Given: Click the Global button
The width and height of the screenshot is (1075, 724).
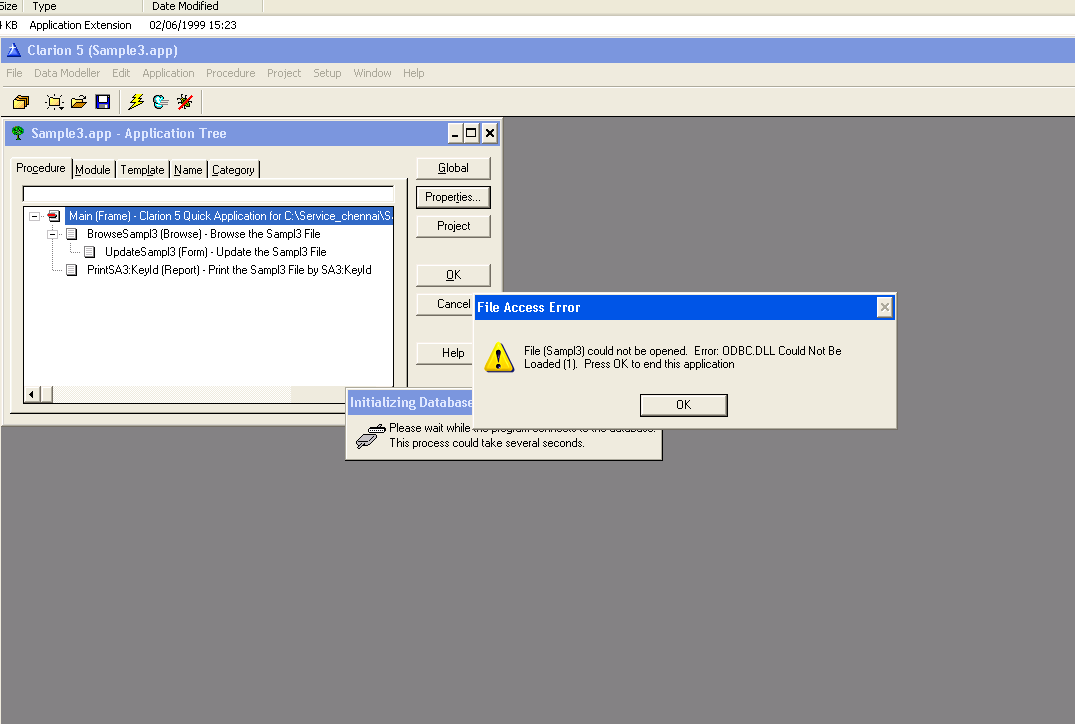Looking at the screenshot, I should coord(453,168).
